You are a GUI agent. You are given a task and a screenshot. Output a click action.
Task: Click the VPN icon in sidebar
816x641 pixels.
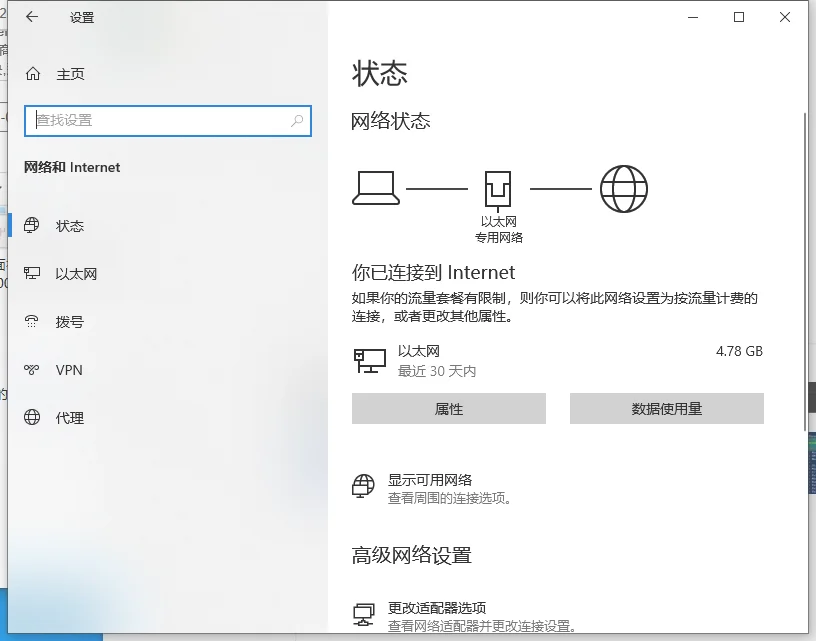click(x=33, y=370)
